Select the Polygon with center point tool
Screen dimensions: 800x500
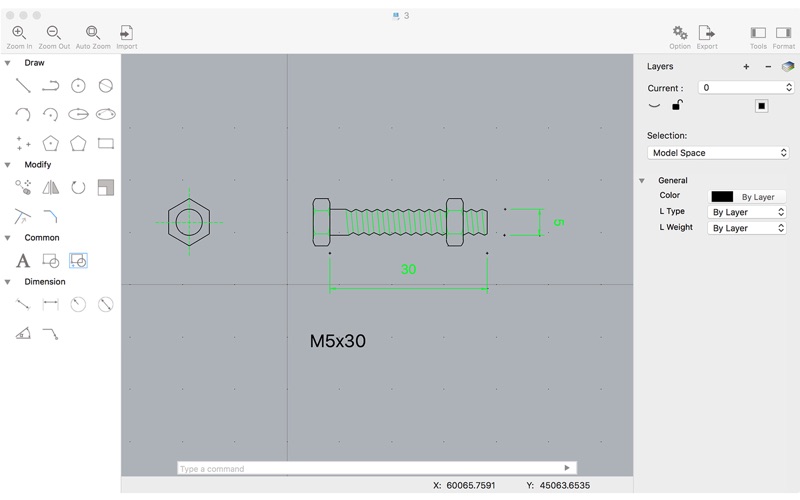pos(51,143)
